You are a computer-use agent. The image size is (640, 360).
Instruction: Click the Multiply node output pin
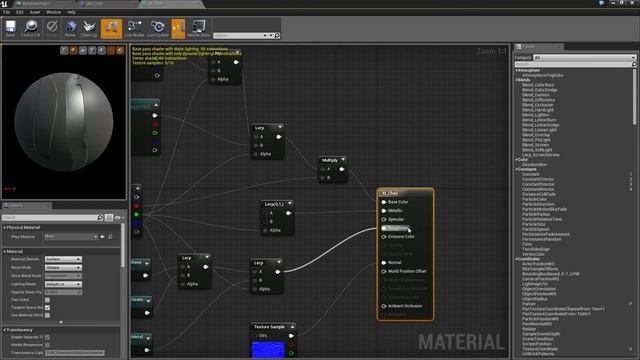coord(342,169)
